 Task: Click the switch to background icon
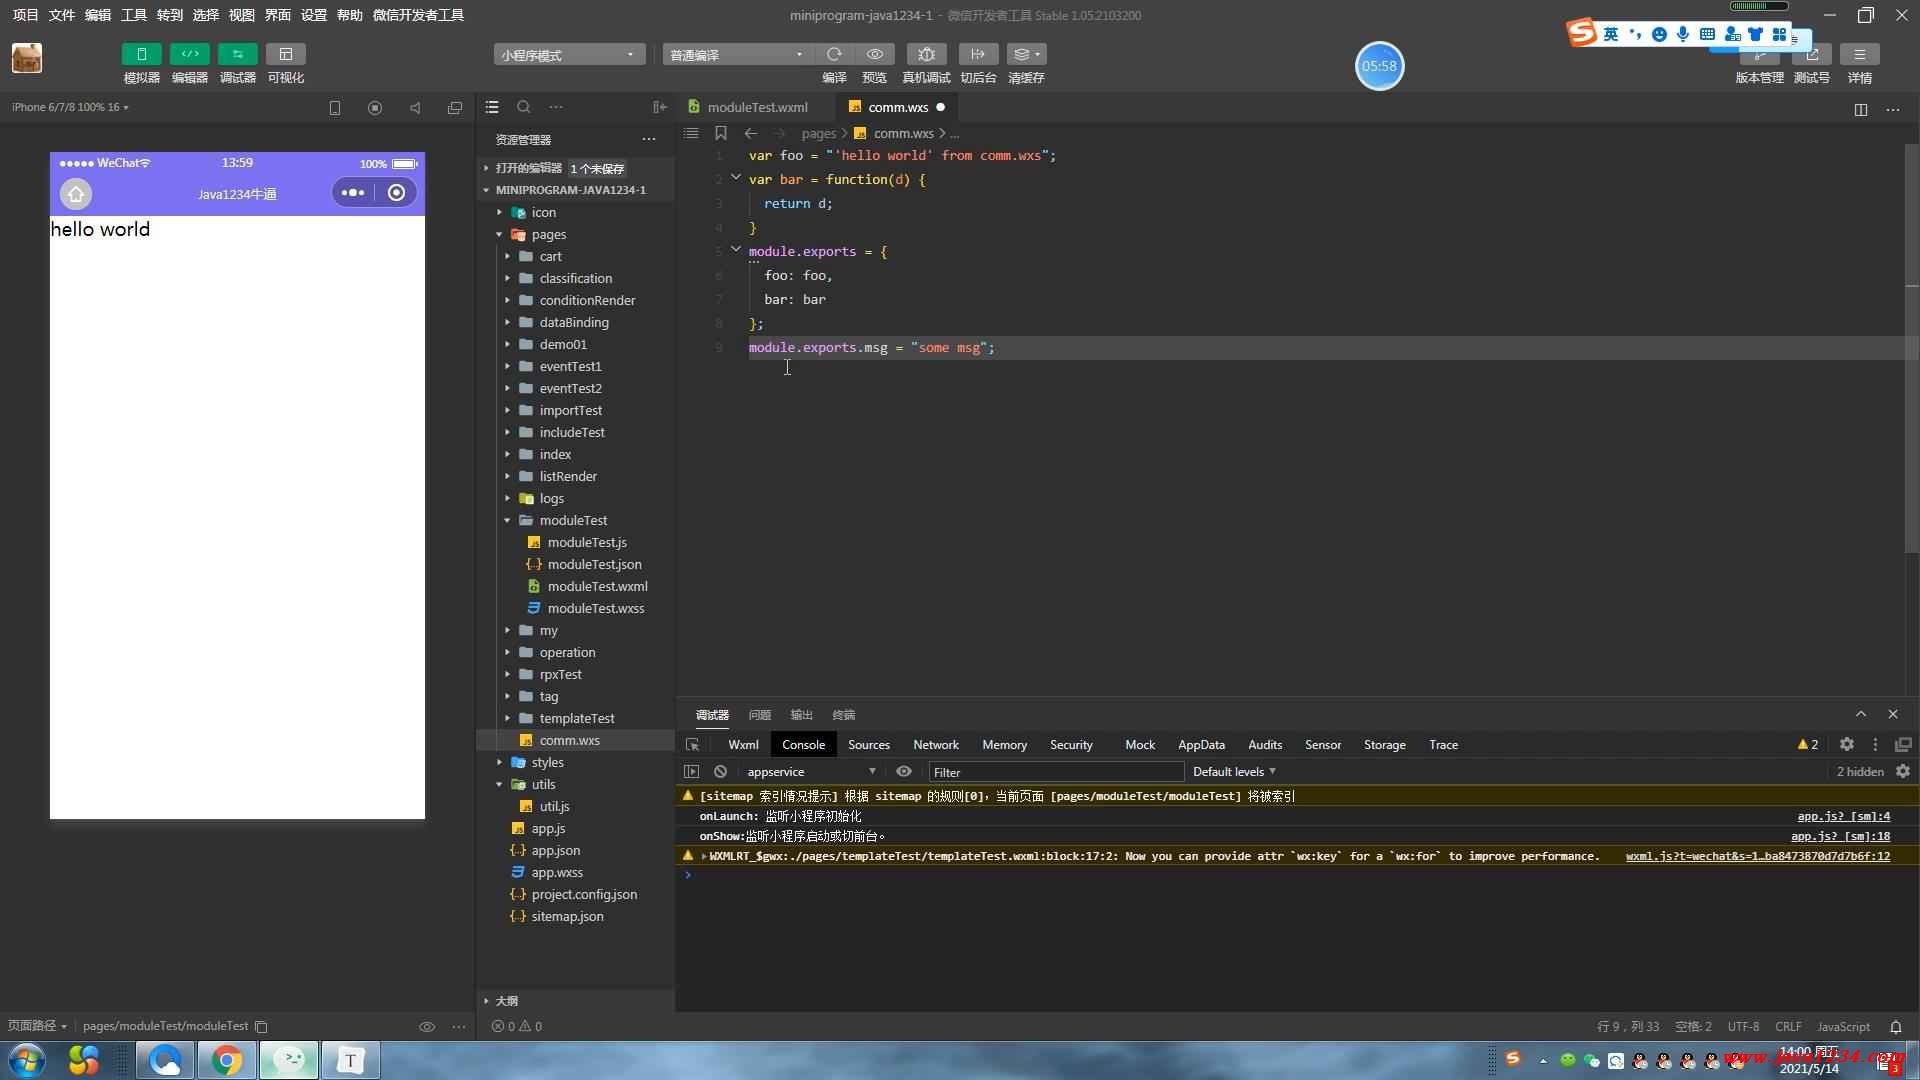point(978,54)
